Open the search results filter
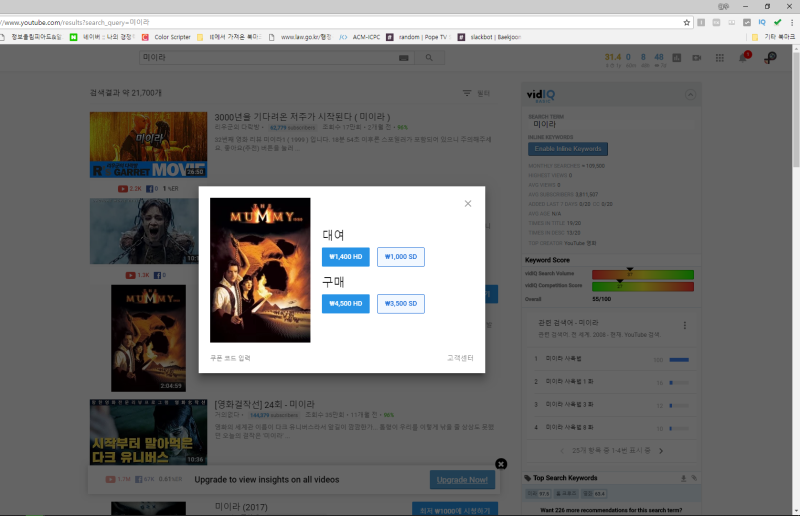800x516 pixels. pos(476,93)
